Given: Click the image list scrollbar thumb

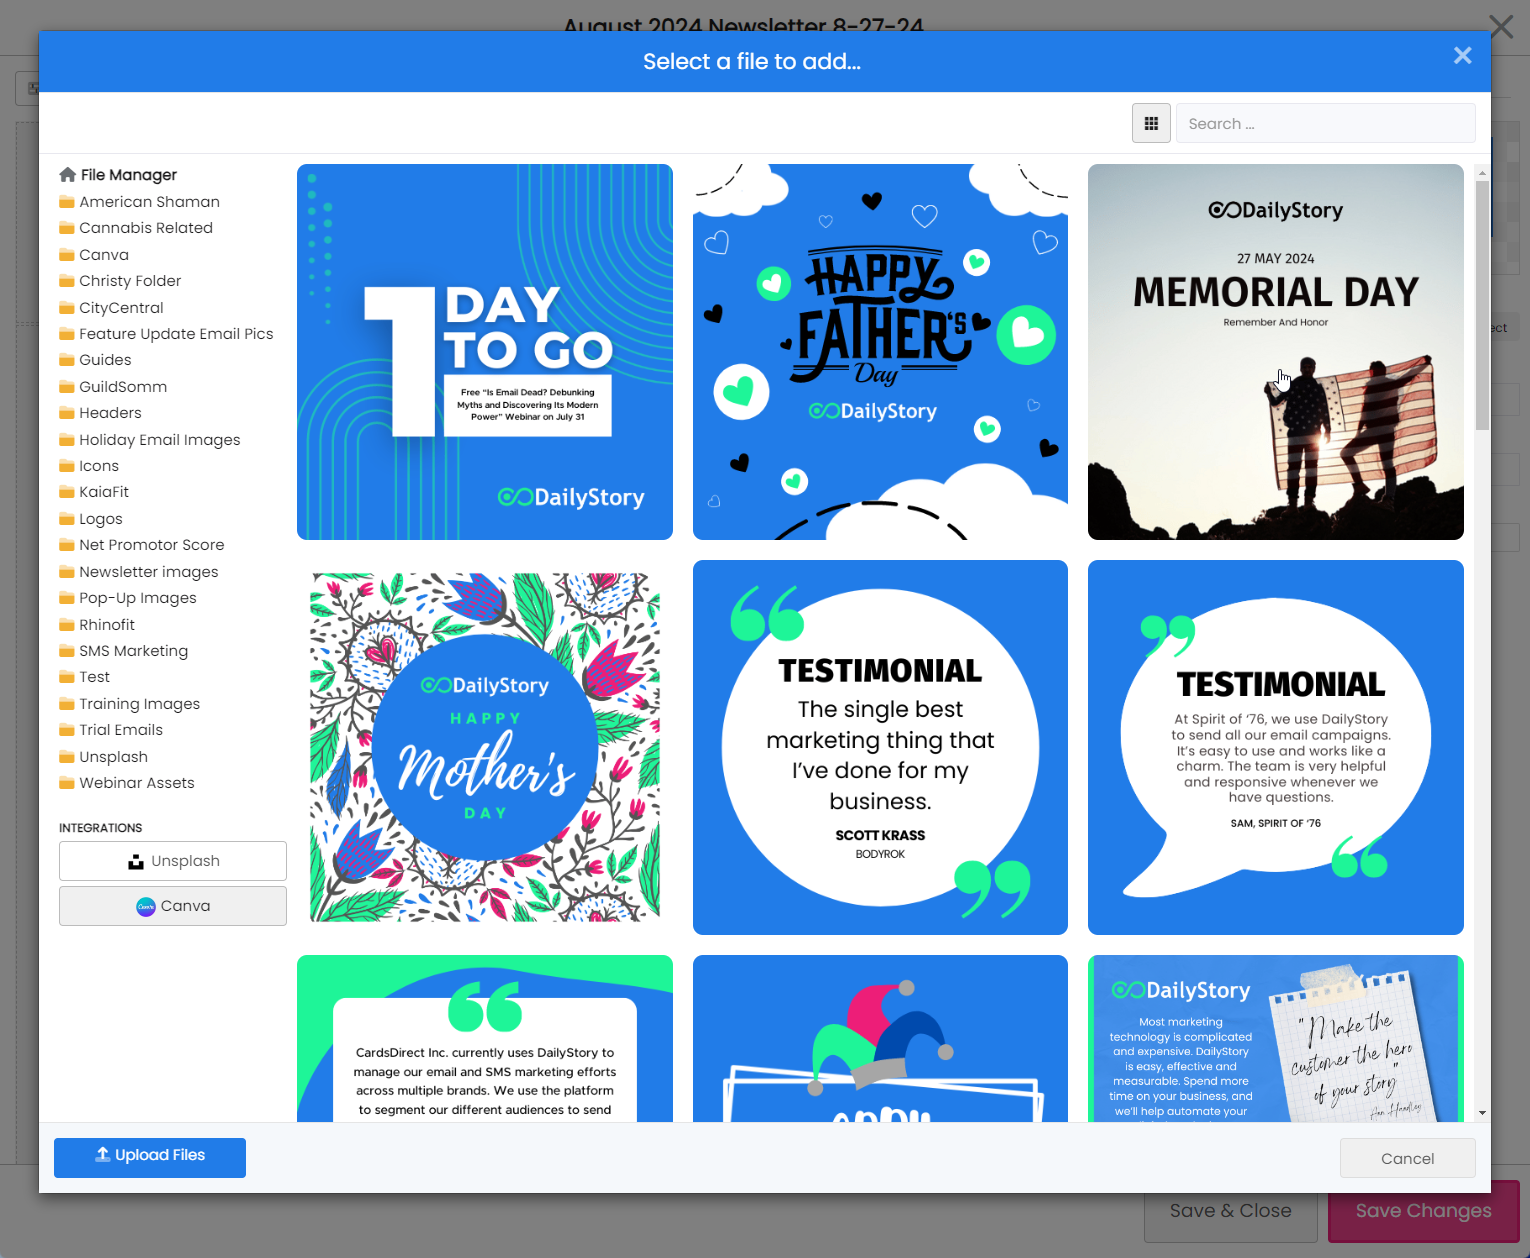Looking at the screenshot, I should (x=1482, y=305).
